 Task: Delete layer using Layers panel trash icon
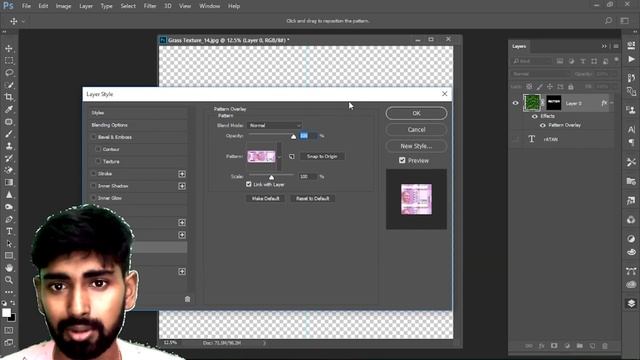point(605,346)
